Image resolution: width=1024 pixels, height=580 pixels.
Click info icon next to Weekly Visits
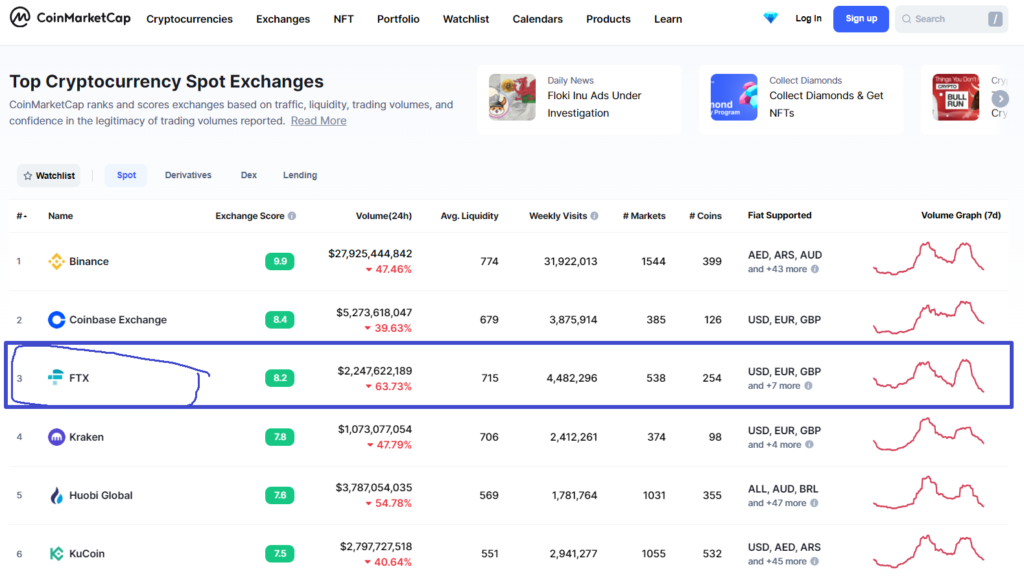(x=594, y=216)
